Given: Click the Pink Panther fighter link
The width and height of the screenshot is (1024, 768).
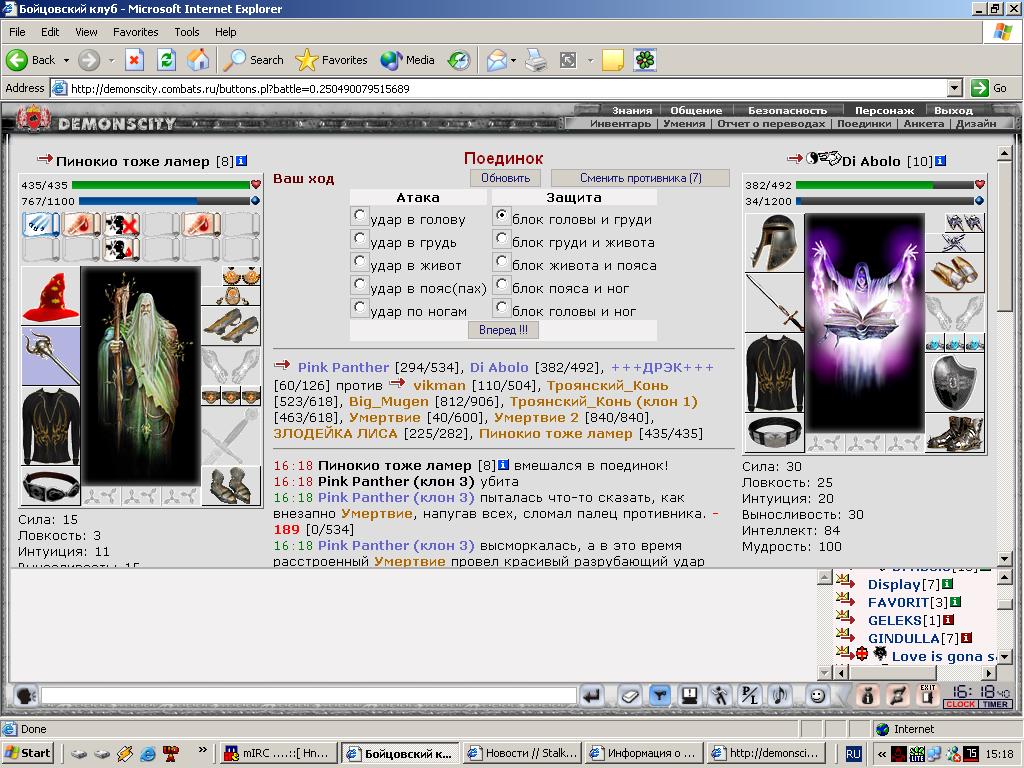Looking at the screenshot, I should [344, 367].
